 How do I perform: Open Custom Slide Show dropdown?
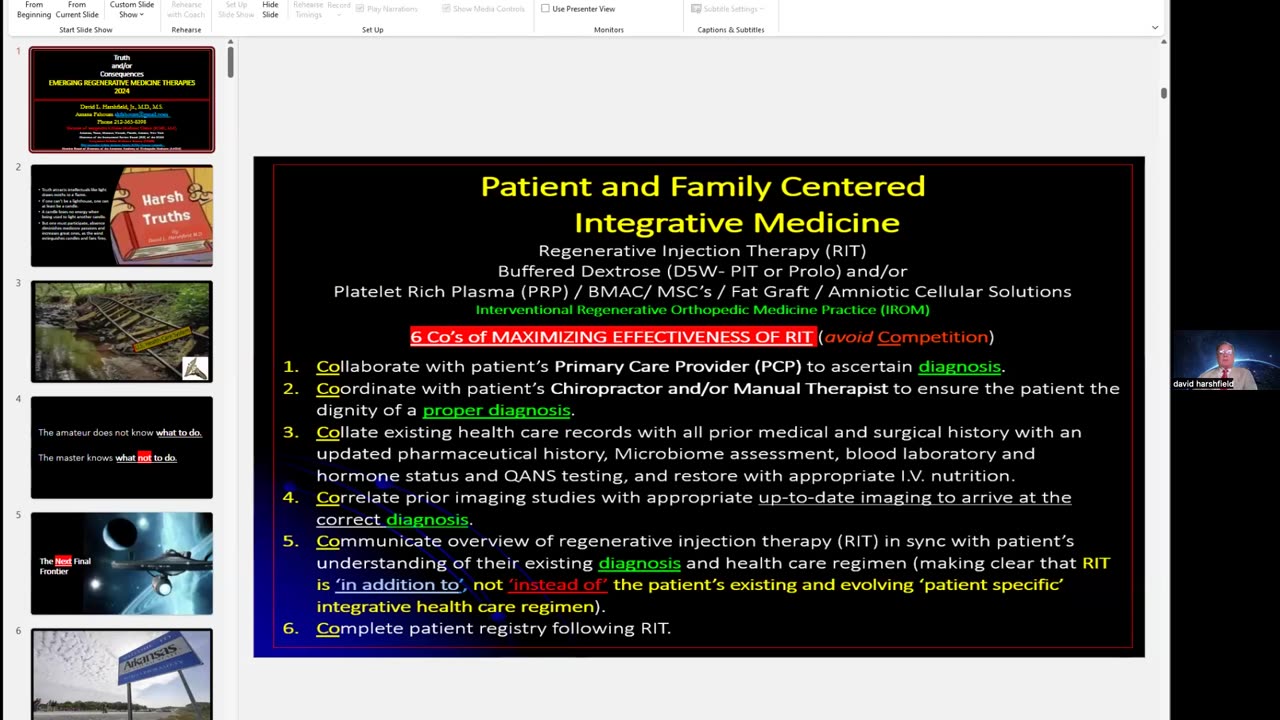click(132, 10)
